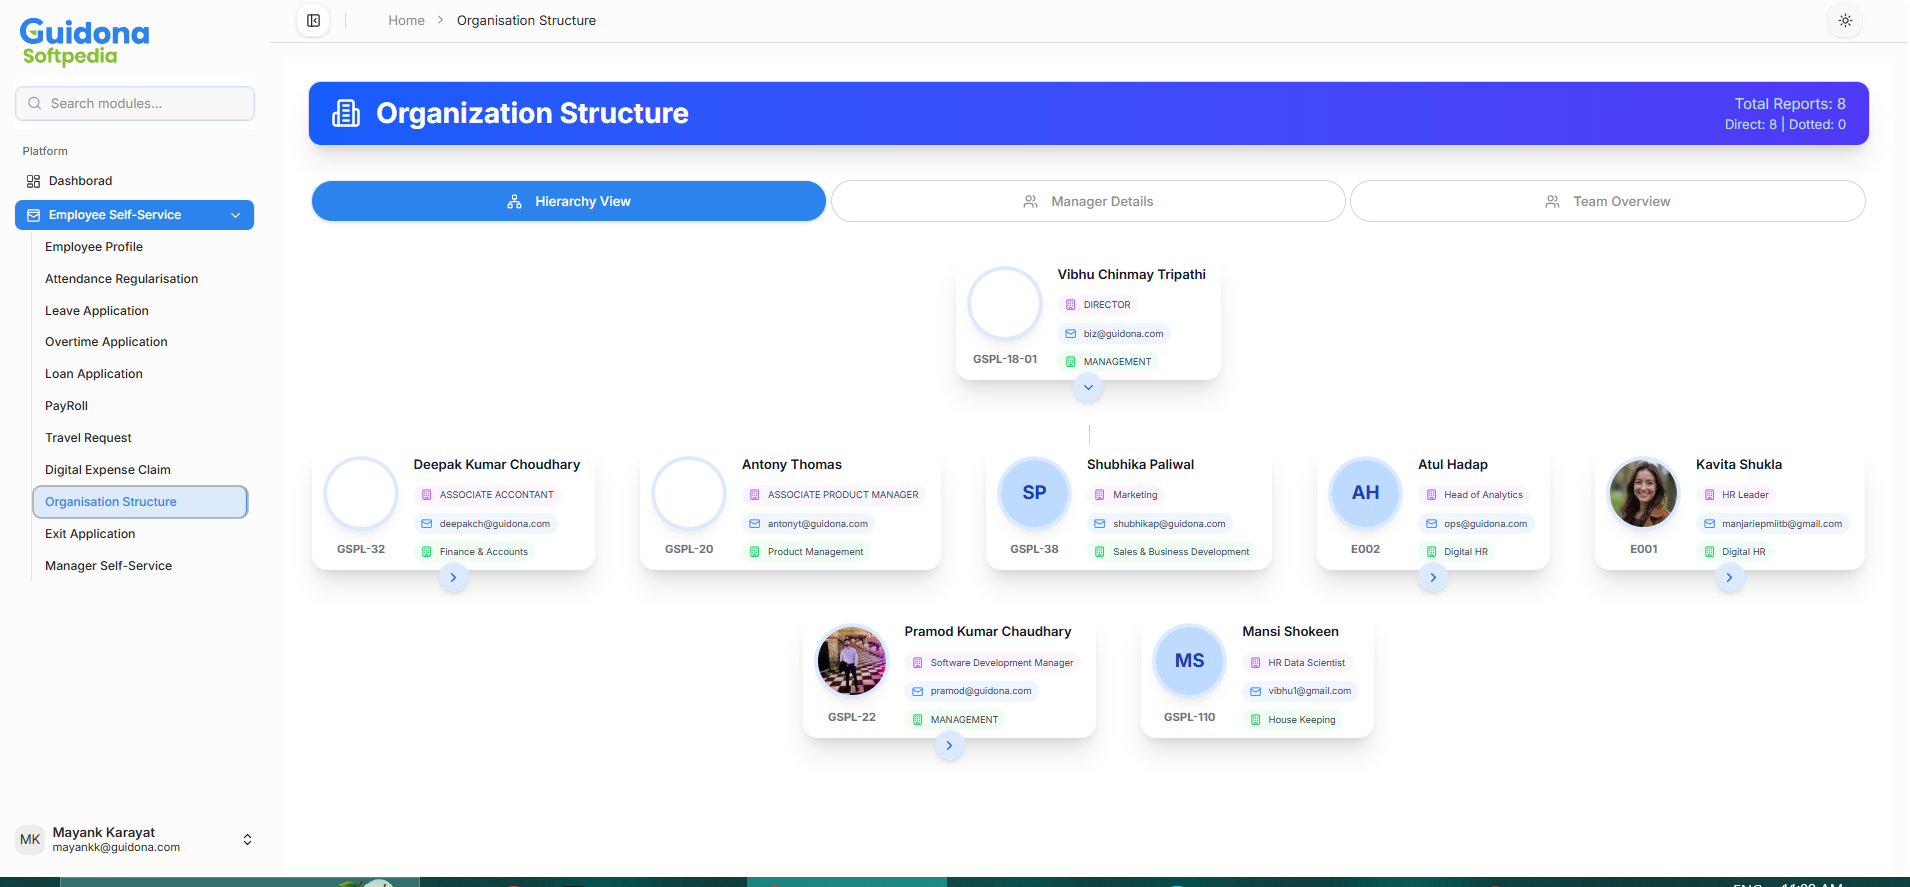
Task: Select the Hierarchy View tab
Action: 569,201
